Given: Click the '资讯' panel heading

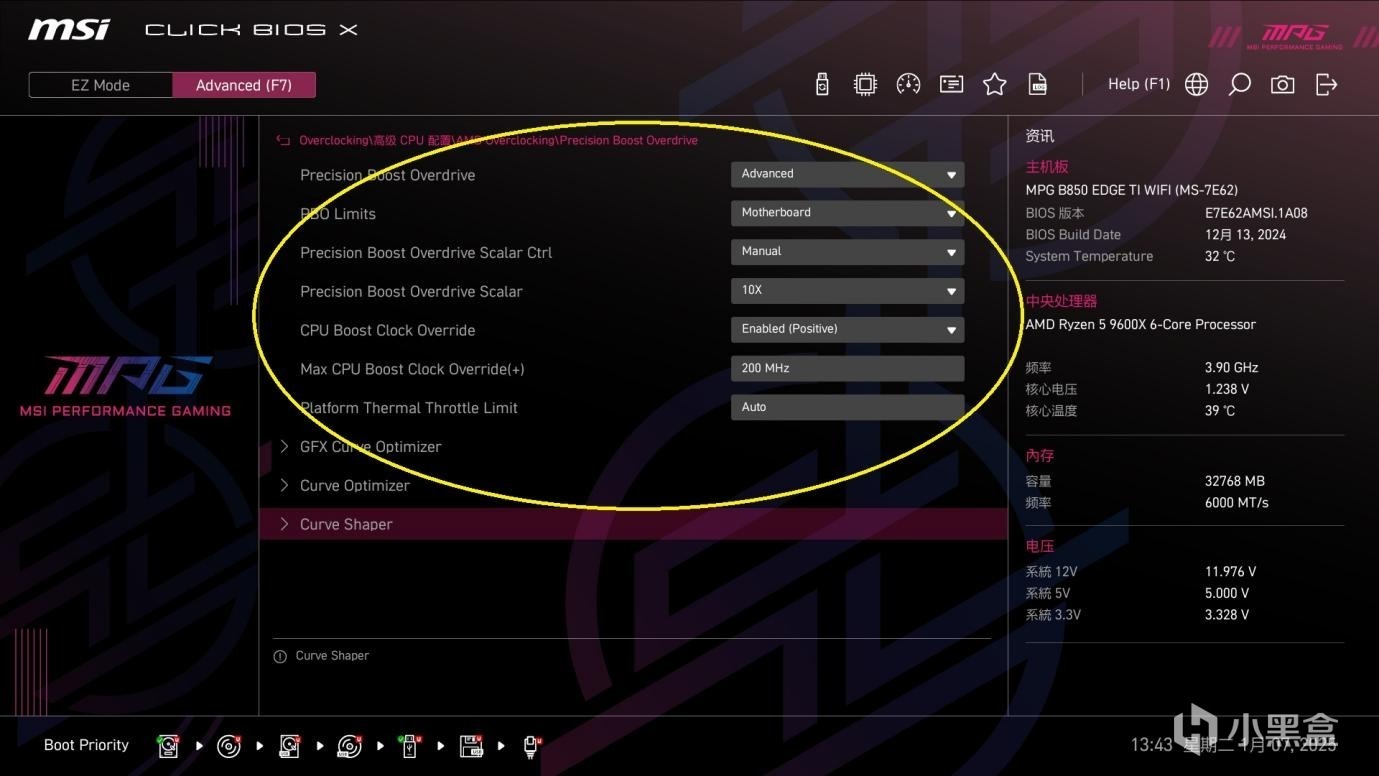Looking at the screenshot, I should coord(1039,136).
